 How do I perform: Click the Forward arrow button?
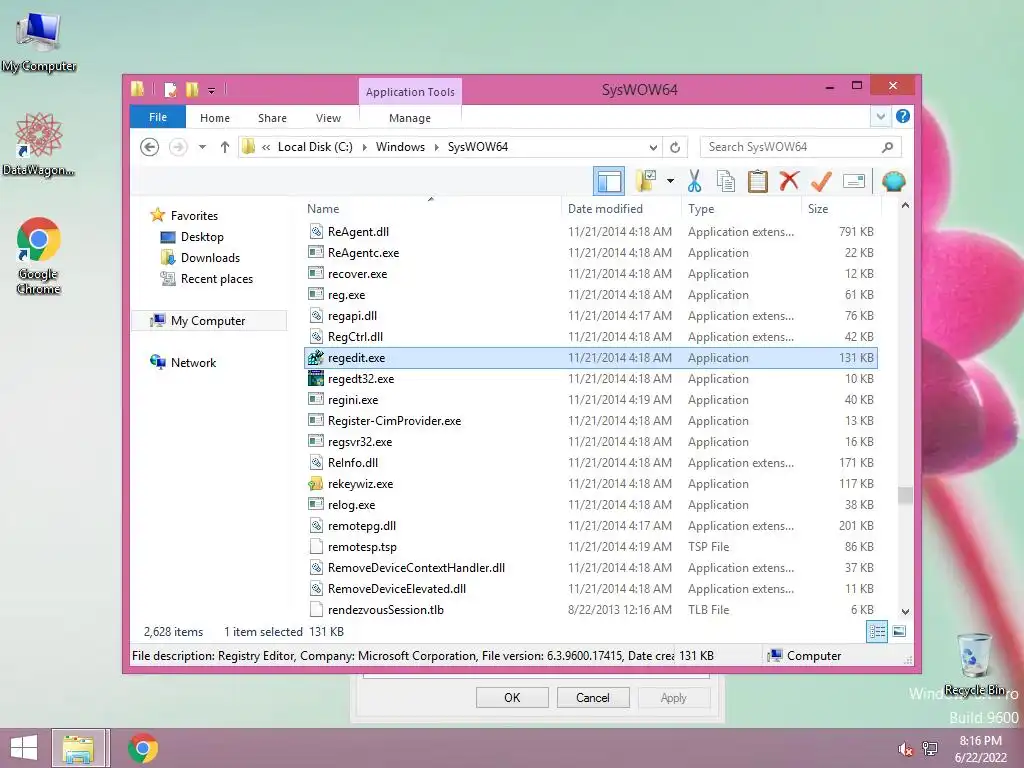pos(178,147)
